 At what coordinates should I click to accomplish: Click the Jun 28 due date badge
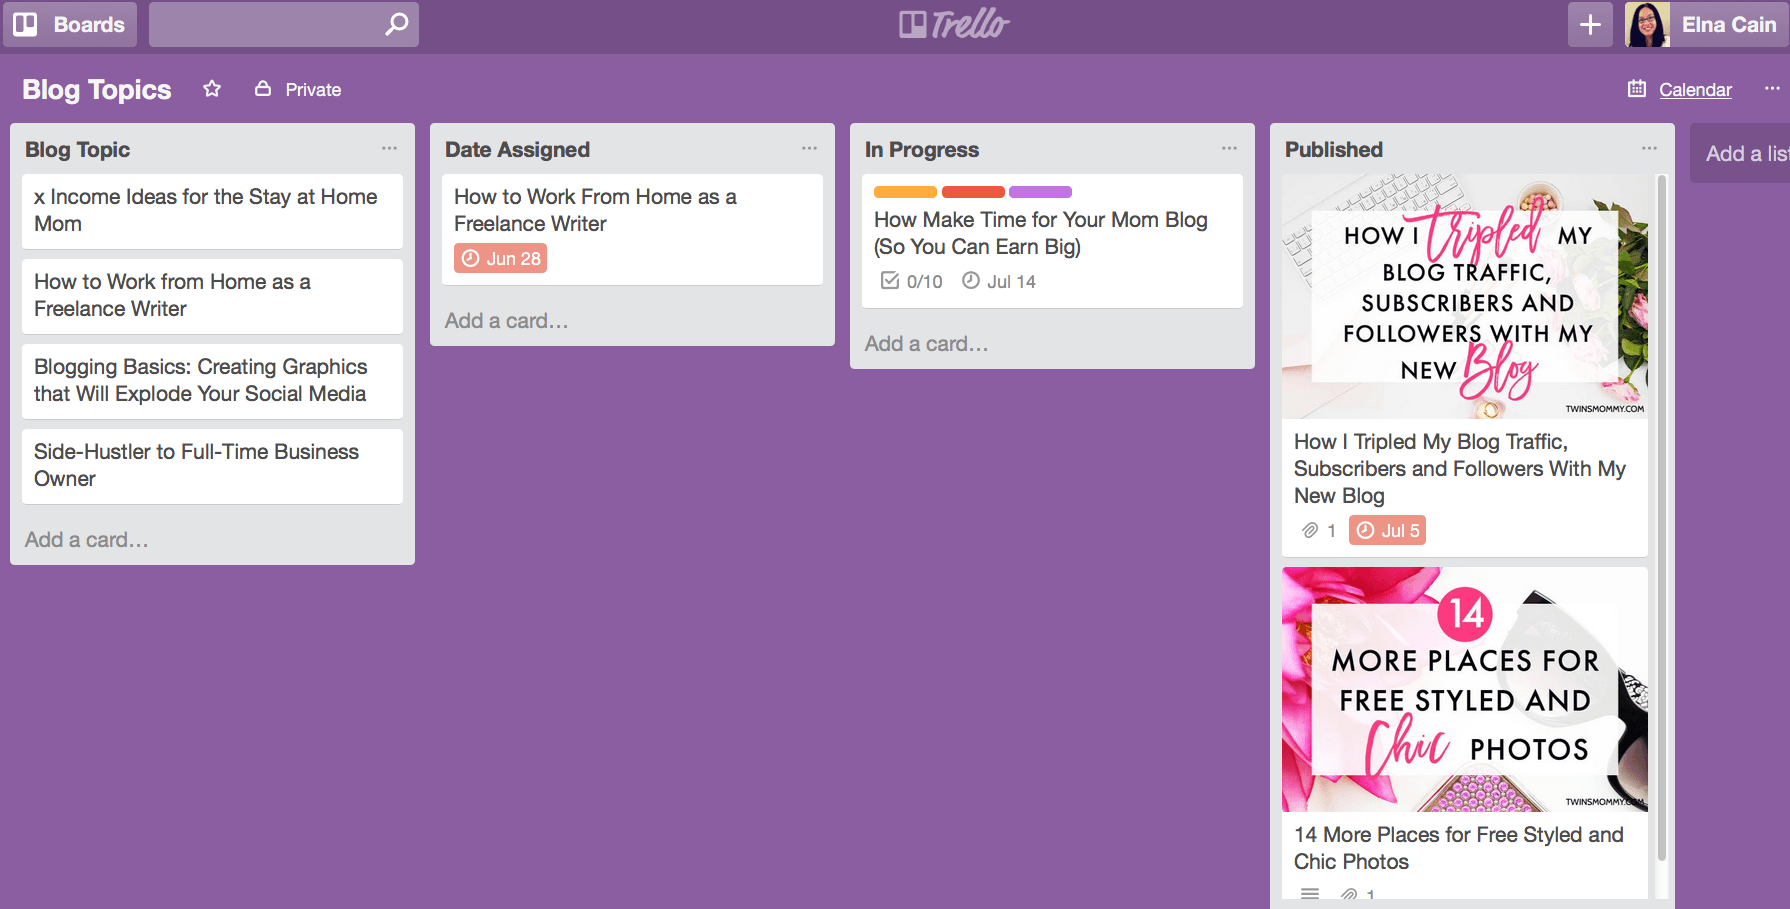click(501, 258)
